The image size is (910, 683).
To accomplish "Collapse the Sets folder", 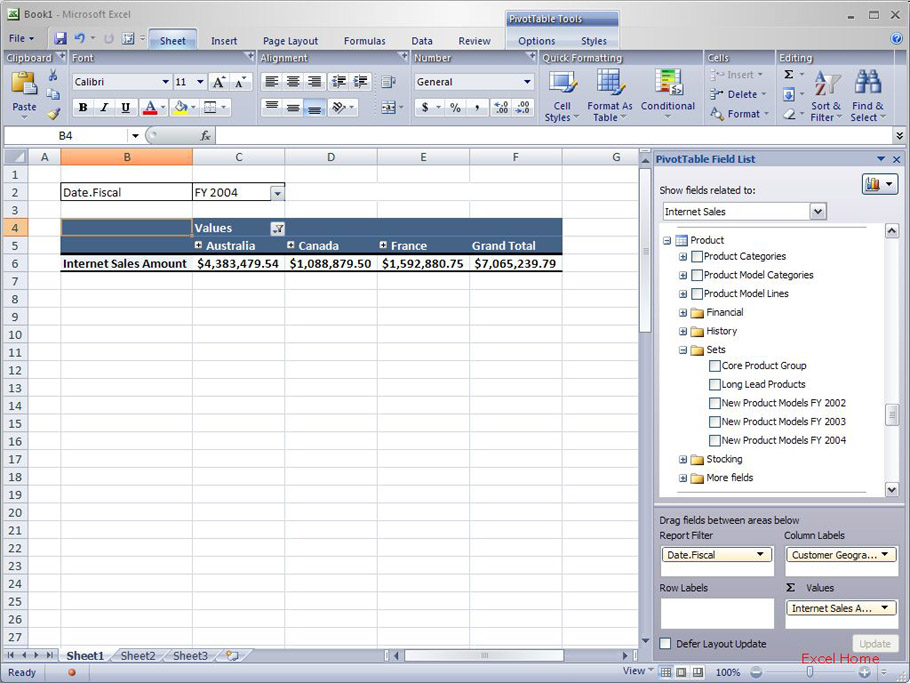I will pyautogui.click(x=683, y=350).
